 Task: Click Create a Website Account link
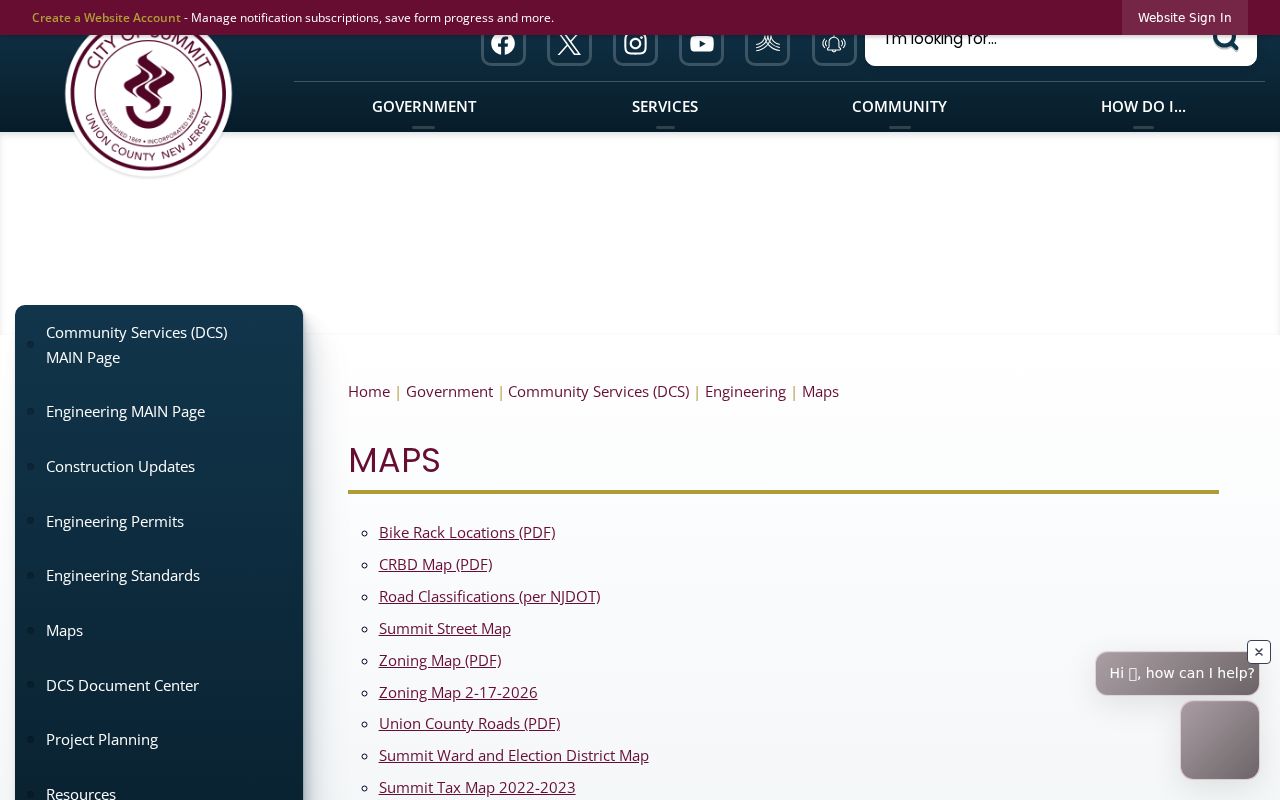pos(106,18)
